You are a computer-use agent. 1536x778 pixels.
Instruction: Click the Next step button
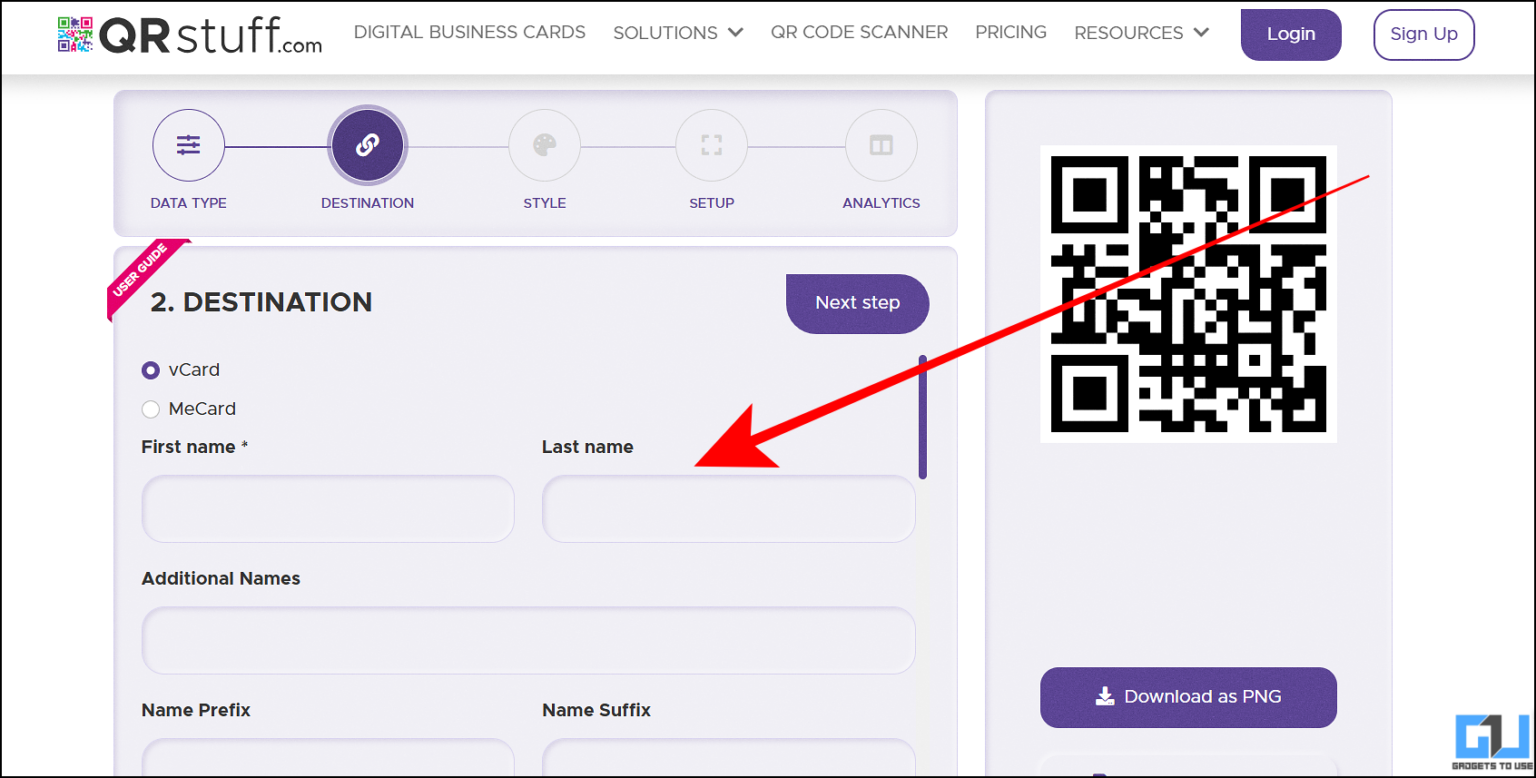coord(857,303)
